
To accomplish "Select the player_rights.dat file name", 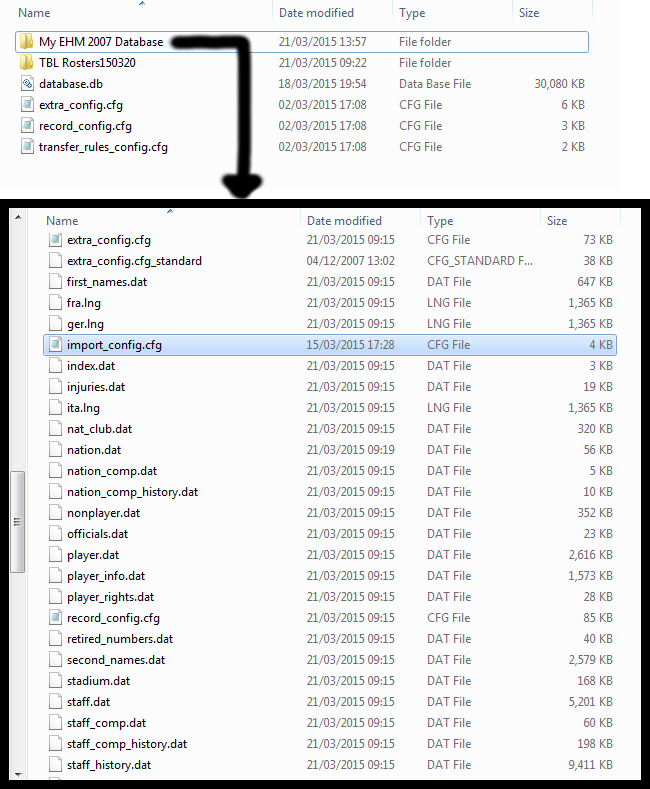I will [111, 597].
